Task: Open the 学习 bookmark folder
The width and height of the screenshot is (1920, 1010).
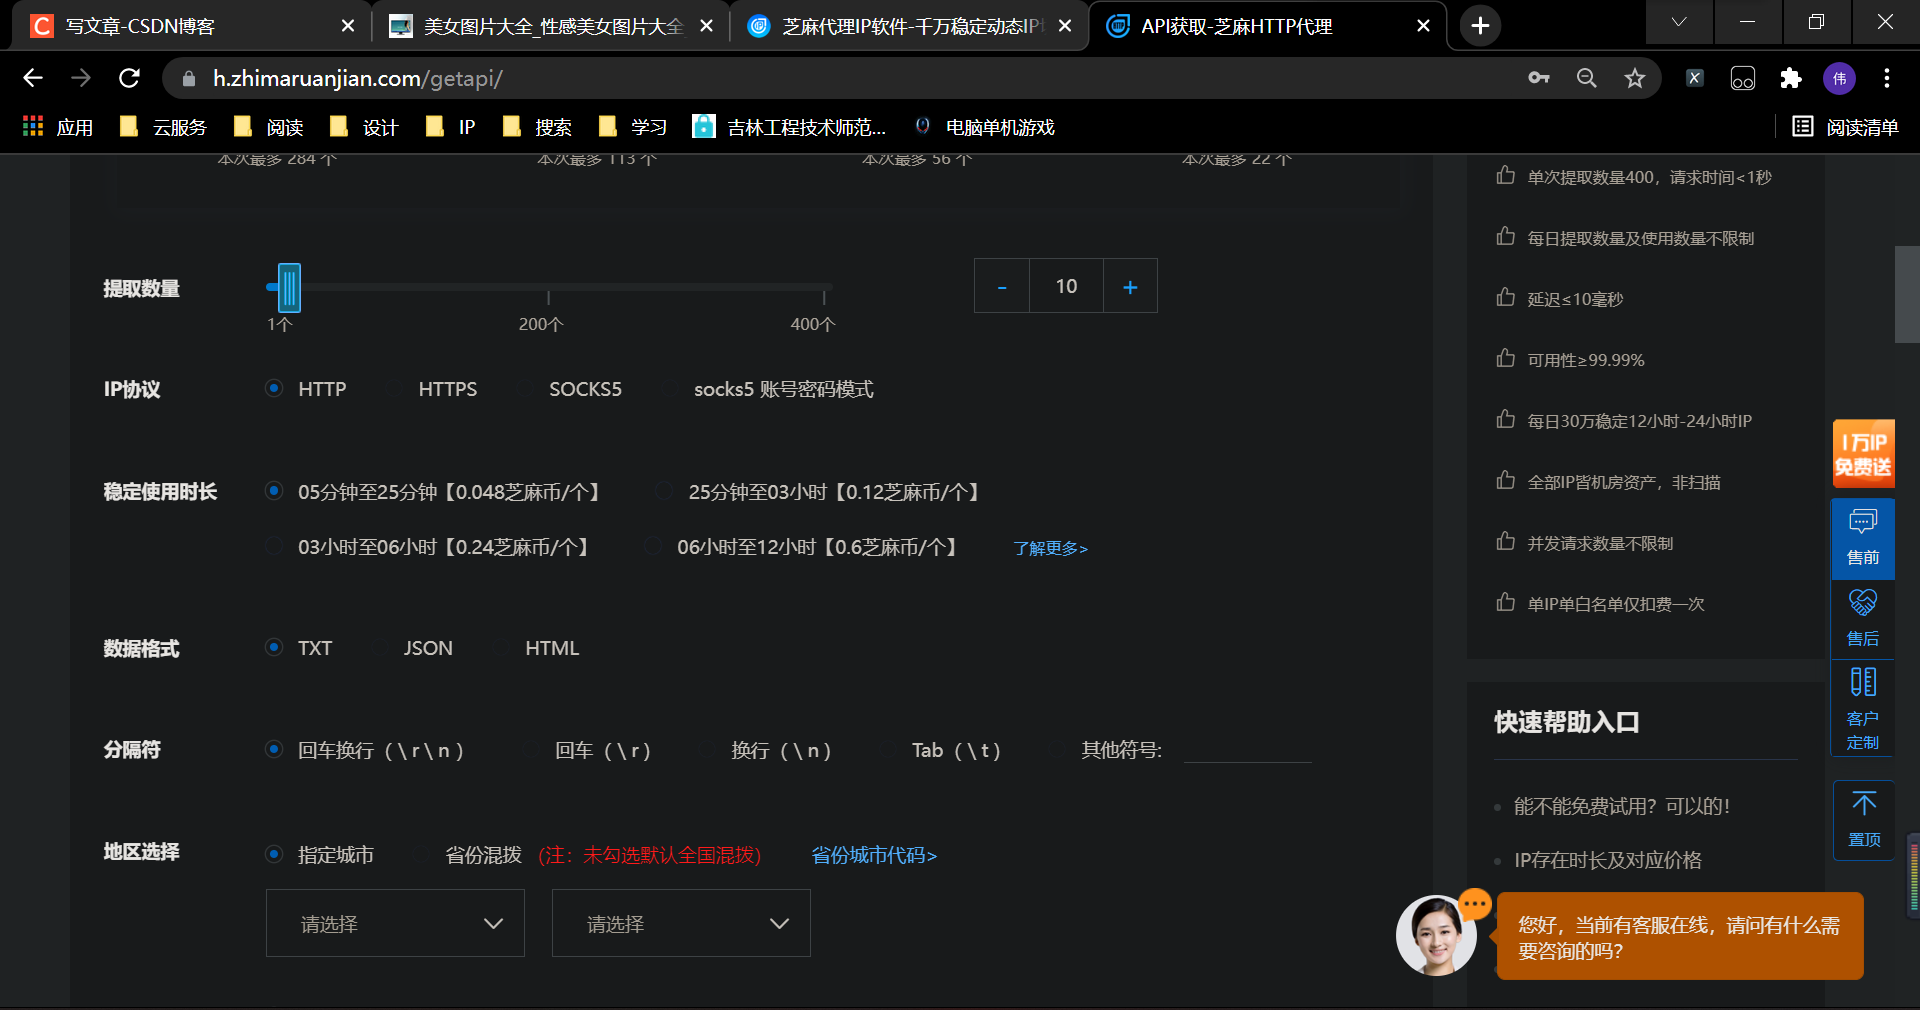Action: (x=632, y=127)
